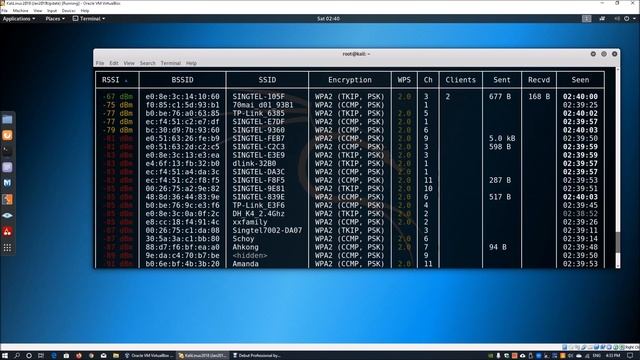Open Cortana circle in the taskbar
The width and height of the screenshot is (640, 360).
click(29, 356)
